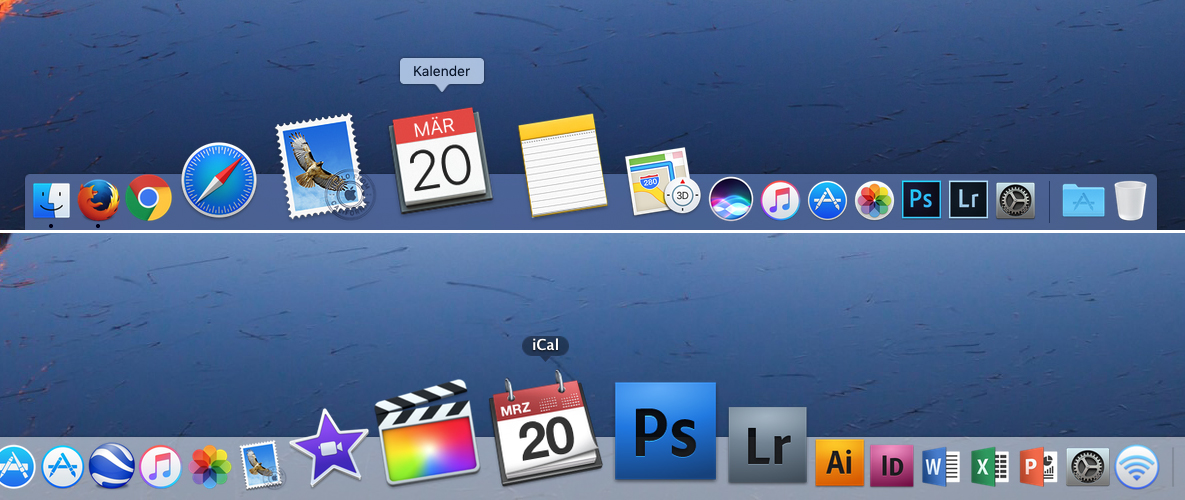Launch Google Earth from the lower dock

point(112,466)
